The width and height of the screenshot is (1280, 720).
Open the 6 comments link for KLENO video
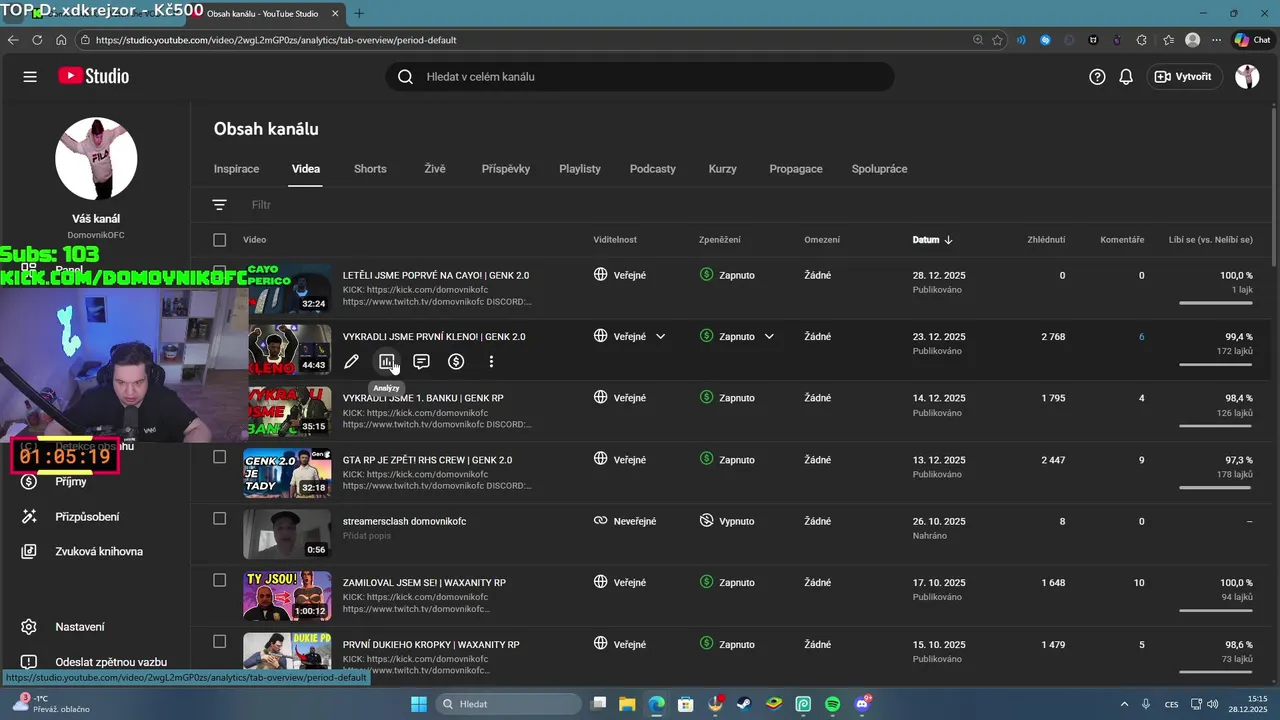tap(1141, 337)
